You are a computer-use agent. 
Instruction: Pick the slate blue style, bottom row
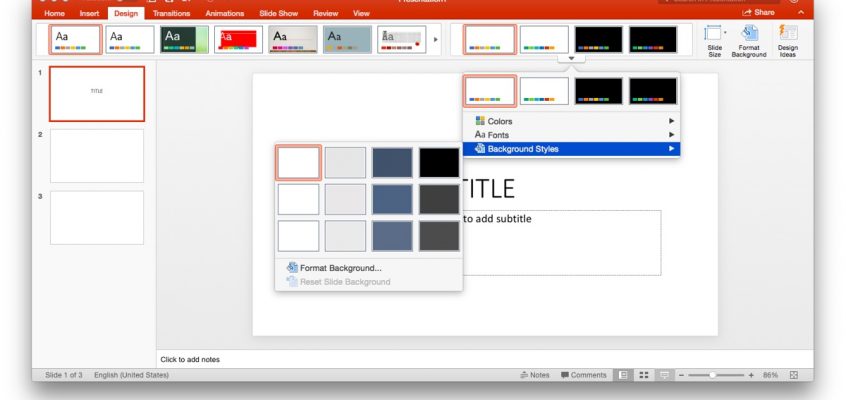point(392,236)
